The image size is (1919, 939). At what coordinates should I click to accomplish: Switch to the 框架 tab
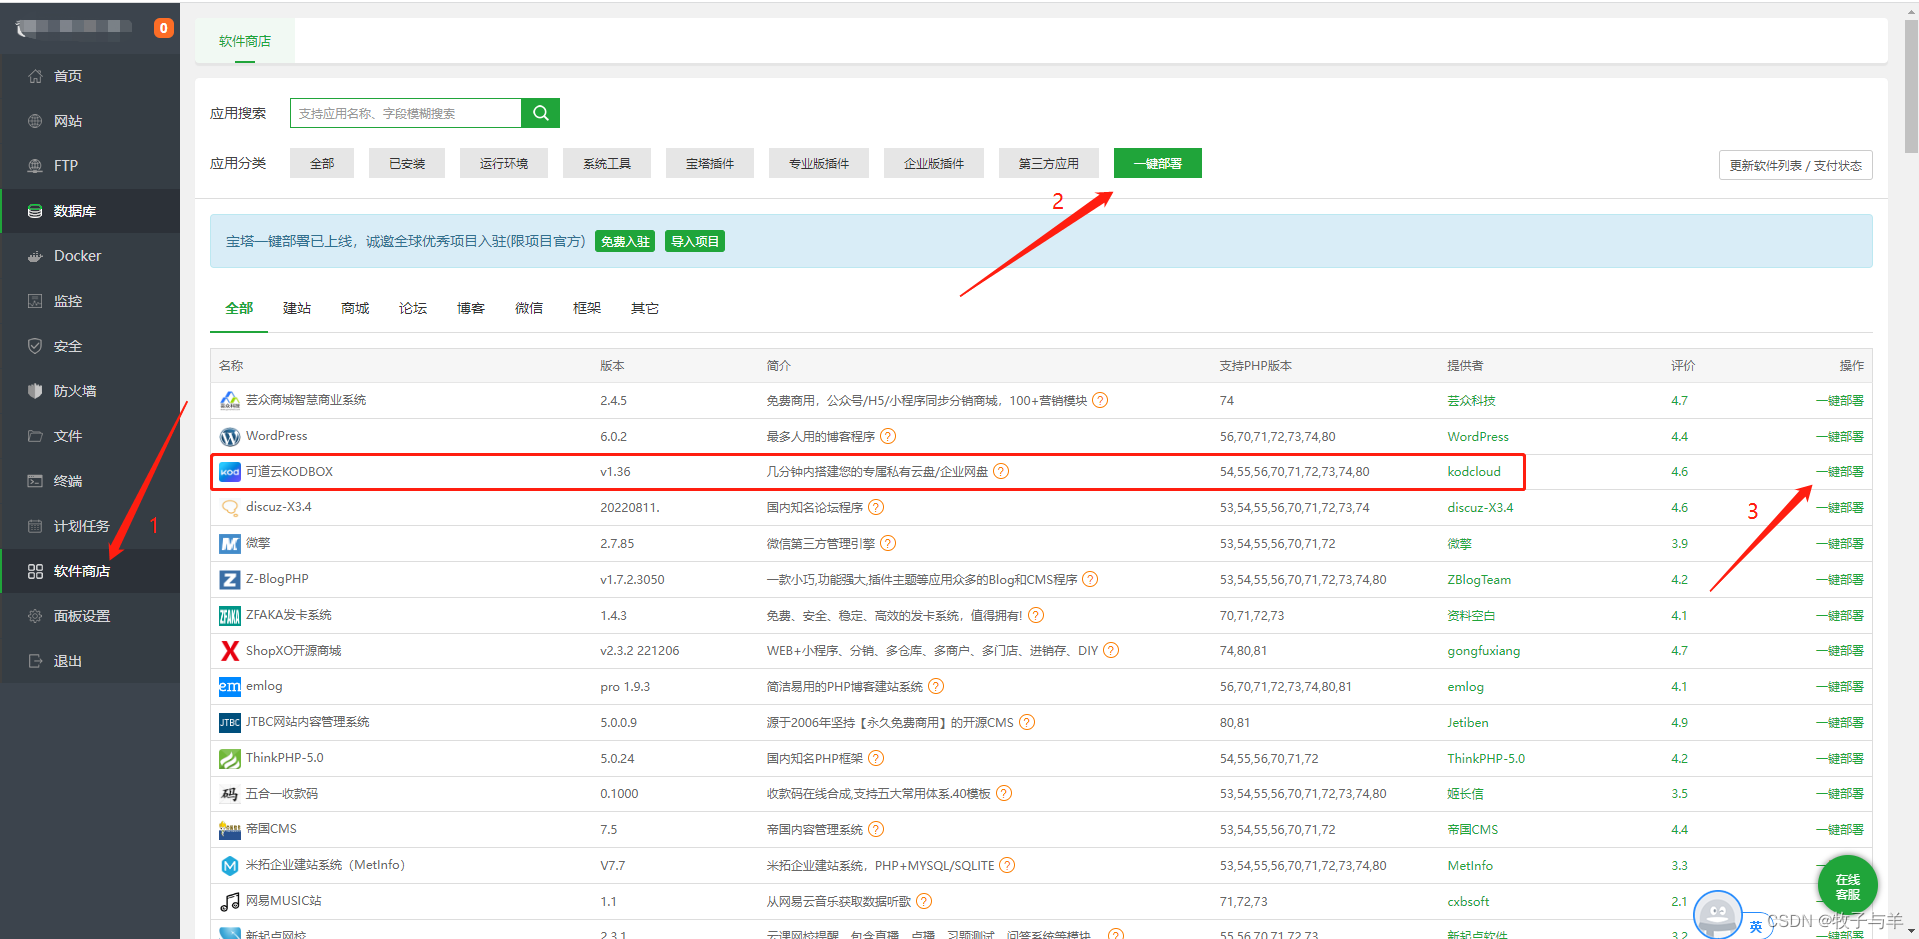tap(587, 308)
